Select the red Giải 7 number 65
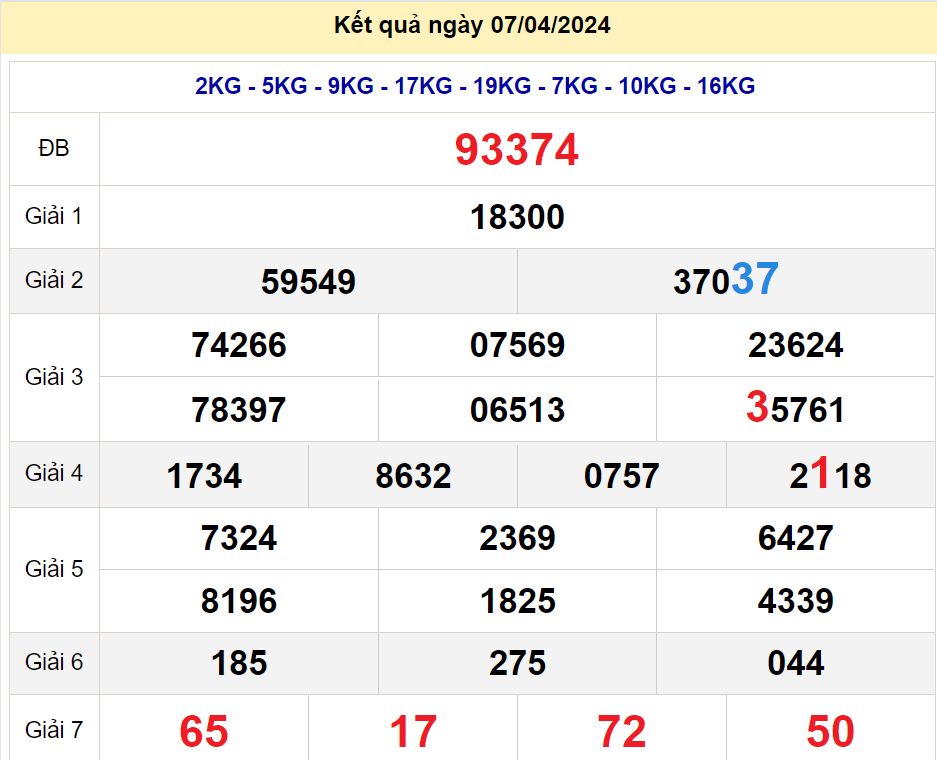This screenshot has width=937, height=760. tap(204, 732)
